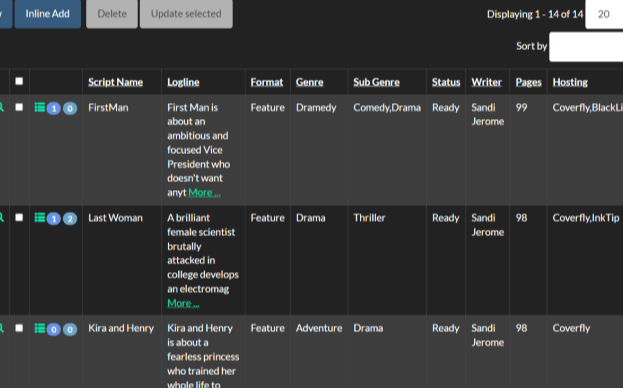Click the Inline Add button
623x388 pixels.
pyautogui.click(x=48, y=14)
